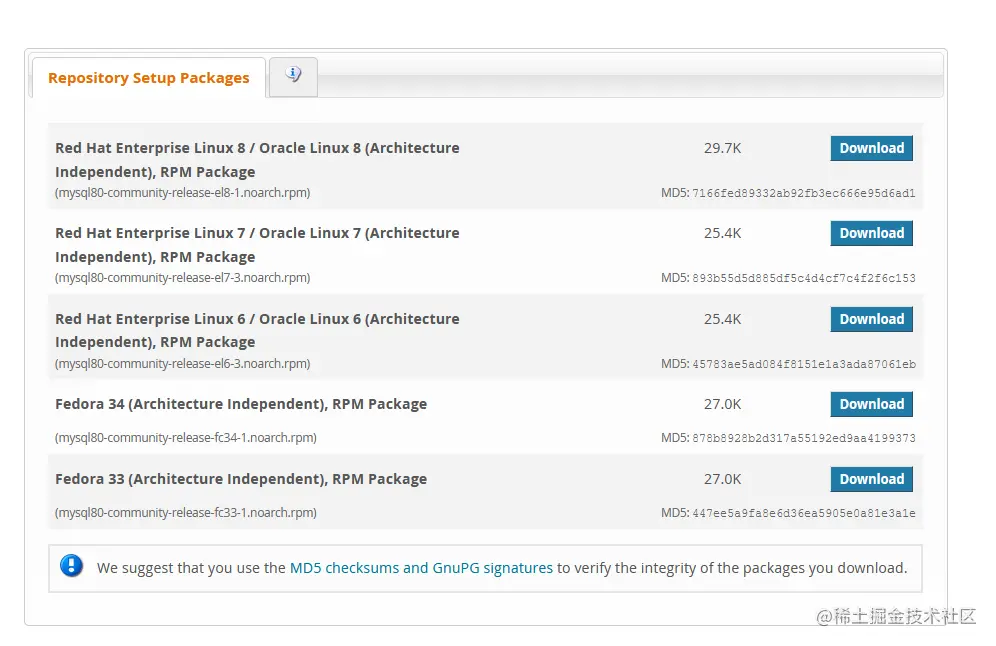Click the Fedora 34 package title

[241, 404]
